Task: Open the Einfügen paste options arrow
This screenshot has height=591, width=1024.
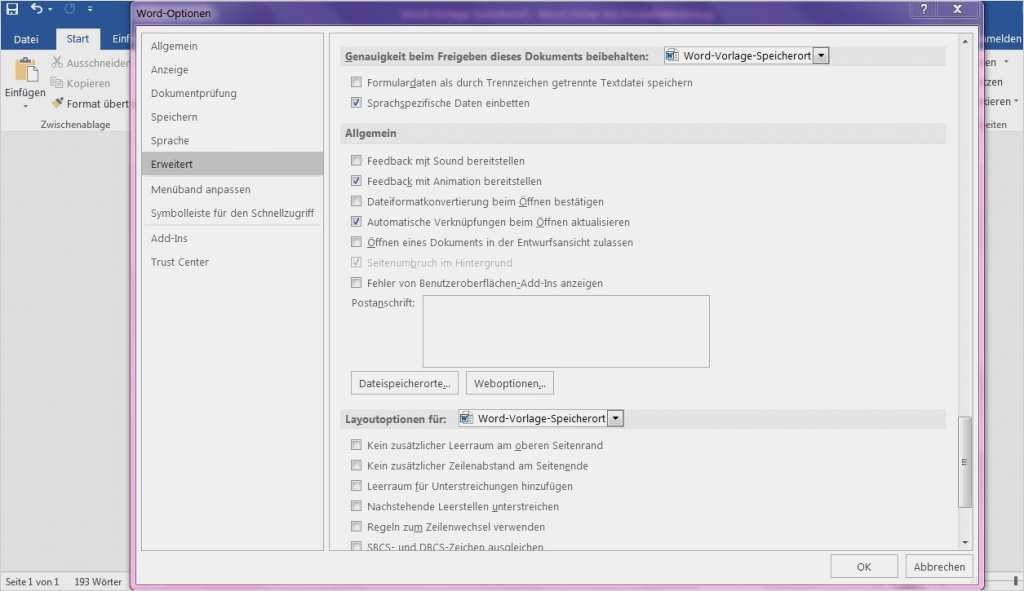Action: point(25,105)
